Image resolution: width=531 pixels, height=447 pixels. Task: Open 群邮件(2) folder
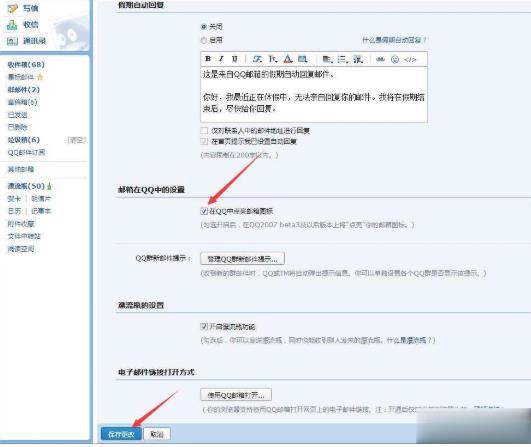(x=24, y=89)
